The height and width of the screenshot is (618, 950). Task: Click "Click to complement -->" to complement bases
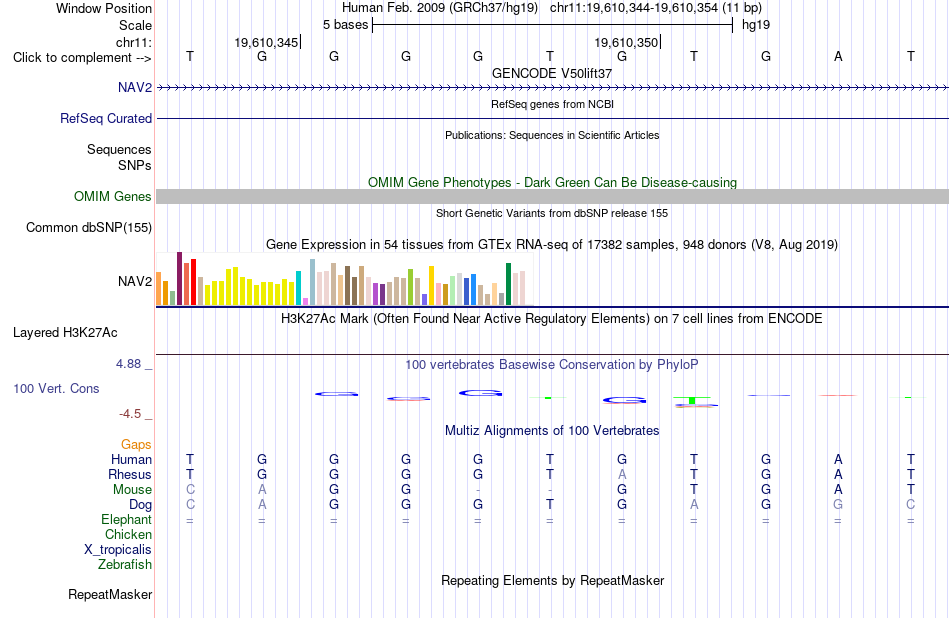[x=82, y=58]
